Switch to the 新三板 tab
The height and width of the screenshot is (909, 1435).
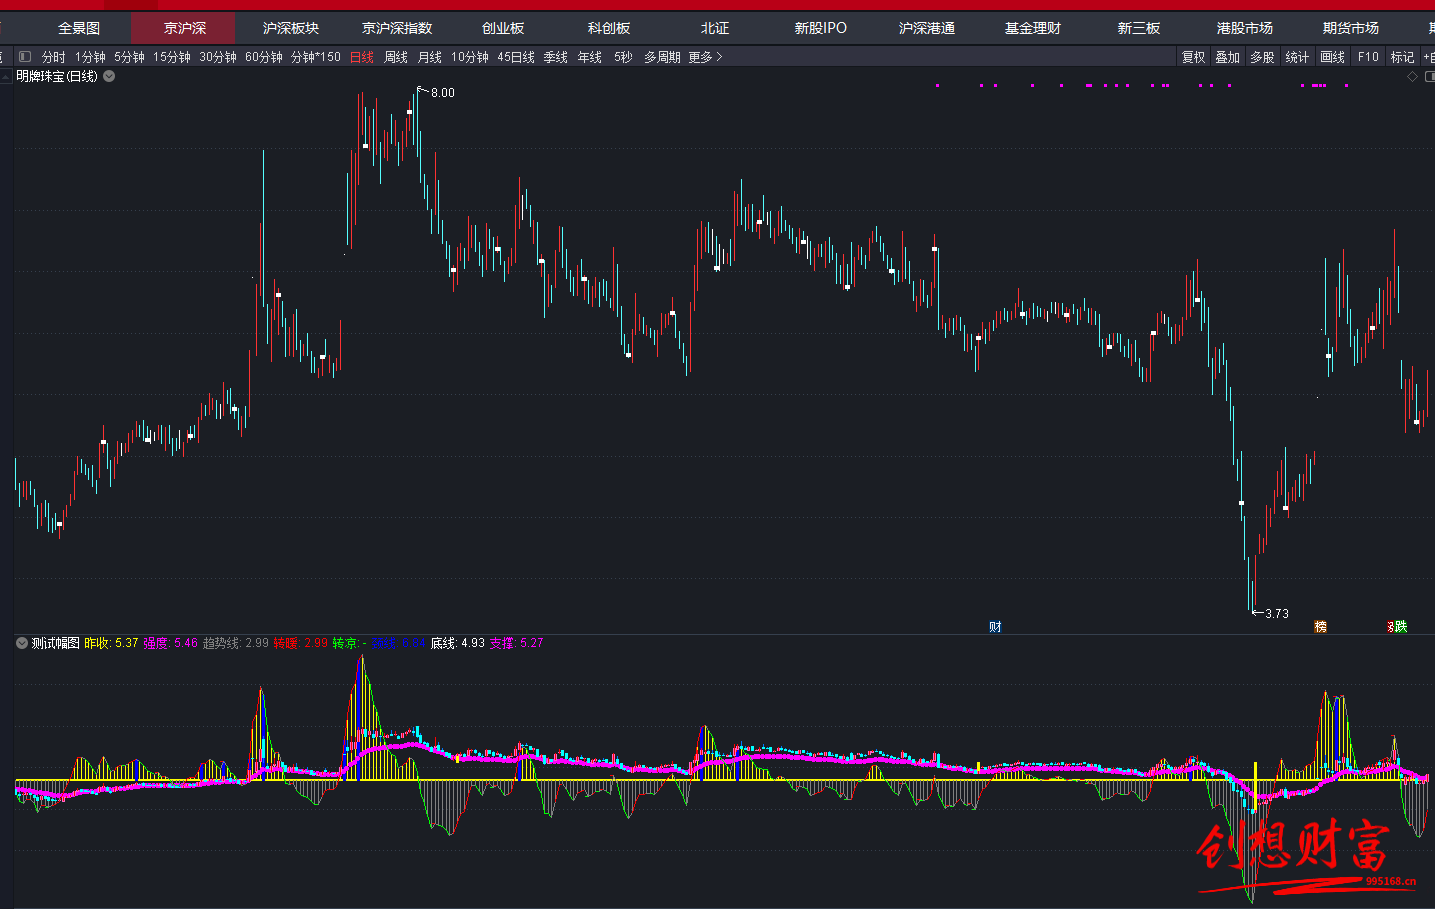1139,28
